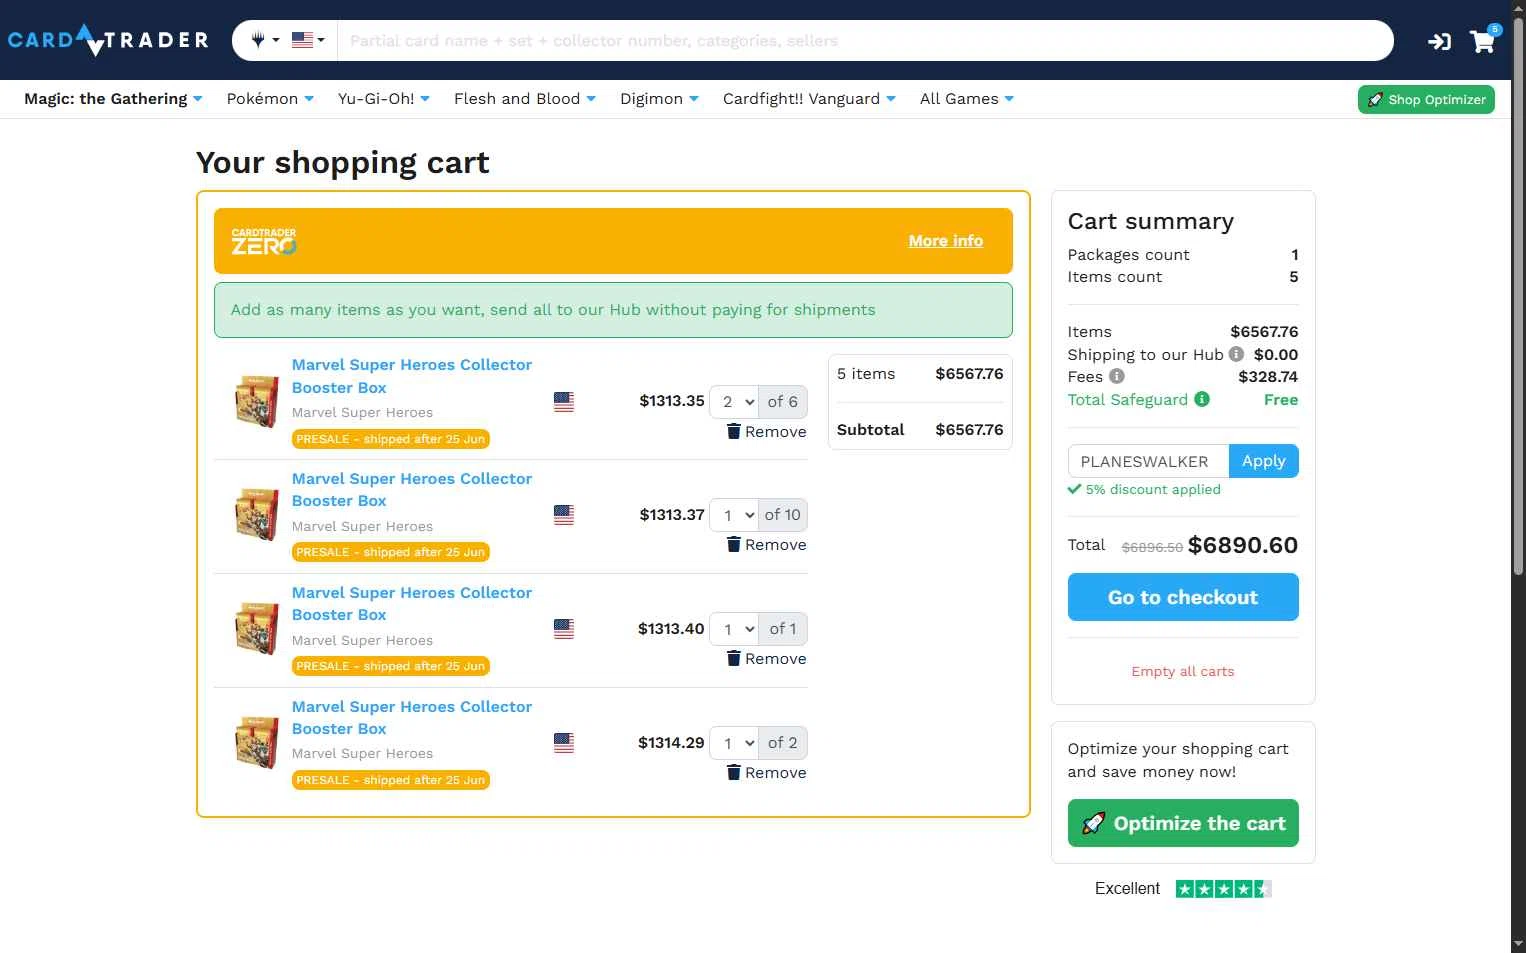Click PRESALE badge on the $1313.35 item
The image size is (1526, 953).
(x=391, y=439)
